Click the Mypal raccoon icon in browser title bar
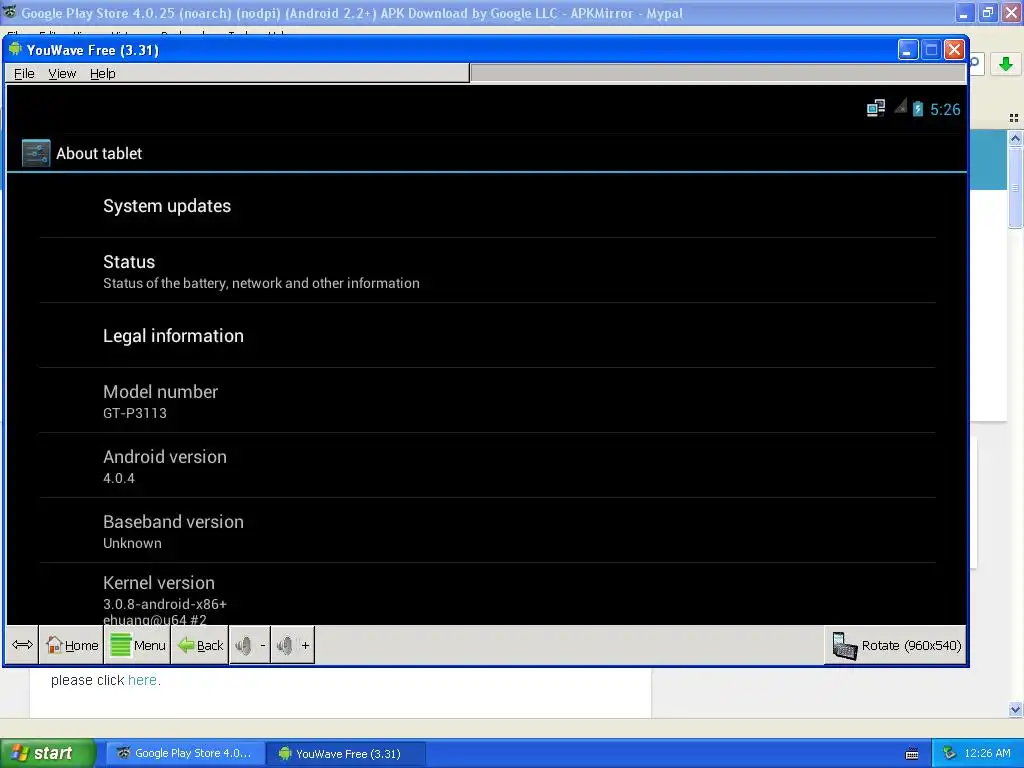1024x768 pixels. pos(10,12)
